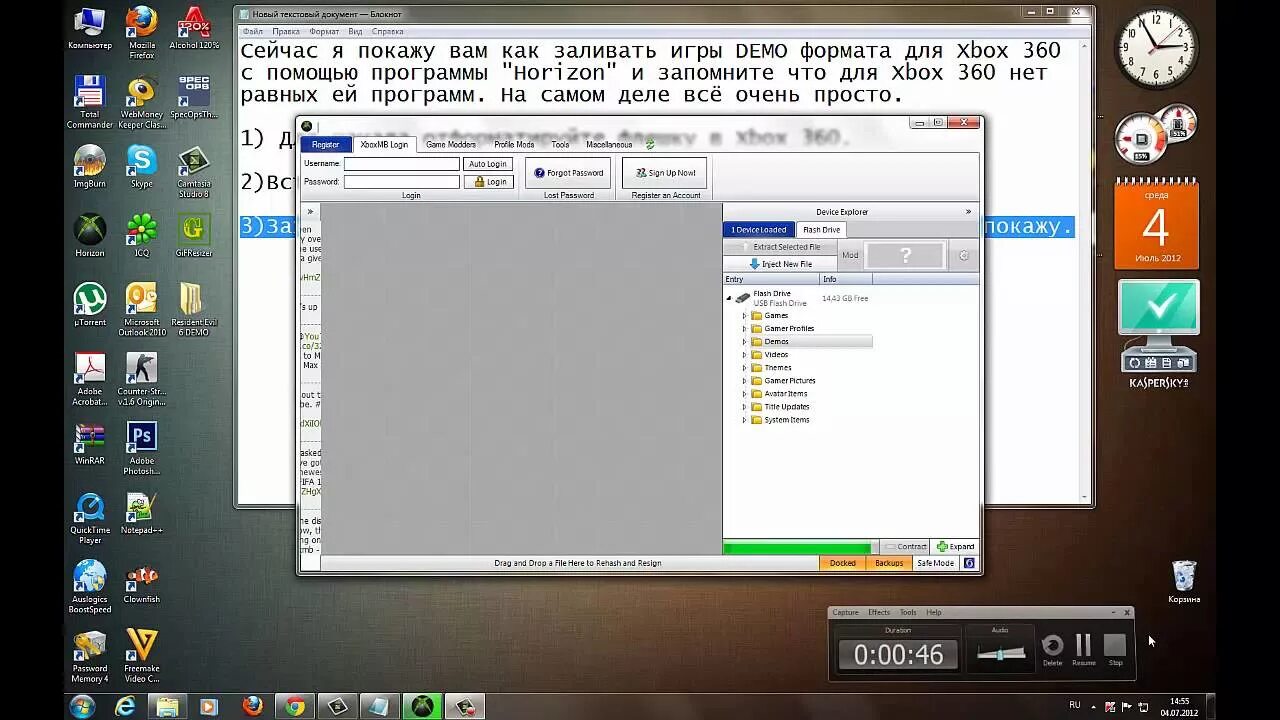
Task: Select the System Items folder
Action: click(786, 420)
